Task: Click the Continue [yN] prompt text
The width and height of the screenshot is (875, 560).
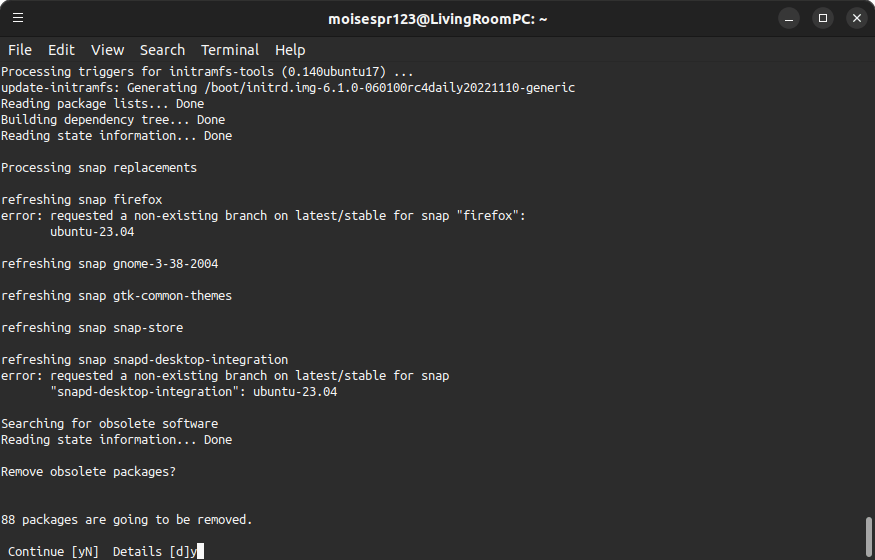Action: pos(54,552)
